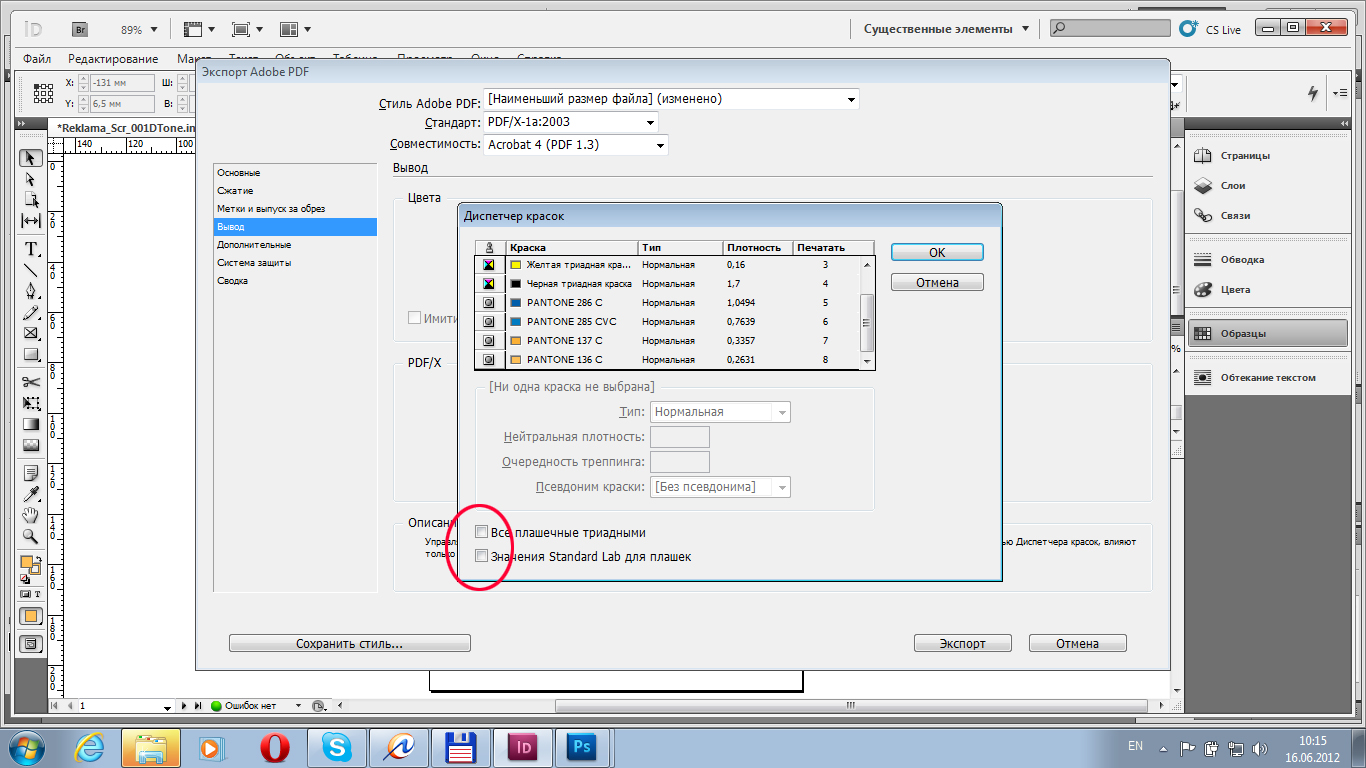Screen dimensions: 1366x768
Task: Click Отмена in Экспорт Adobe PDF dialog
Action: point(1077,644)
